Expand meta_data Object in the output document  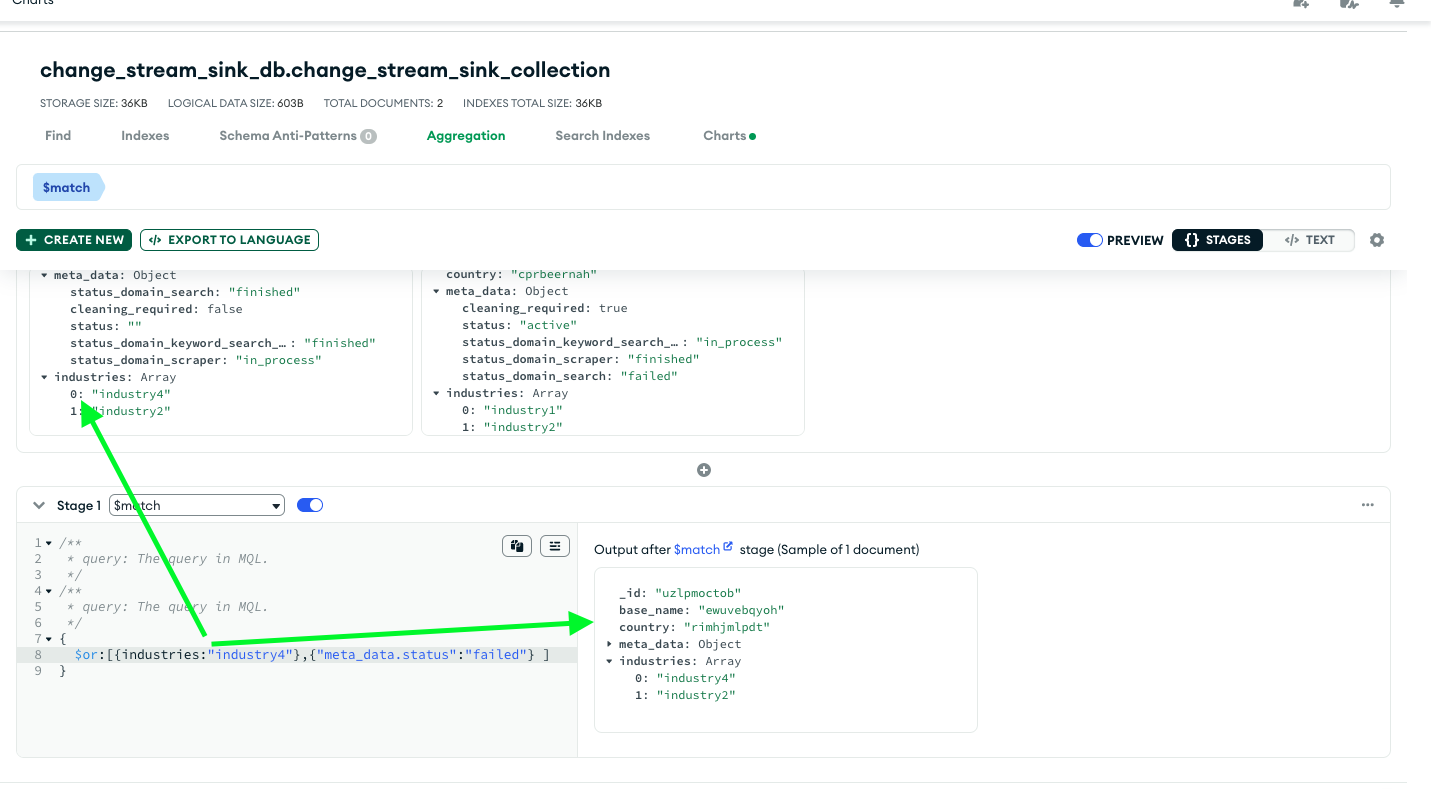click(x=610, y=644)
